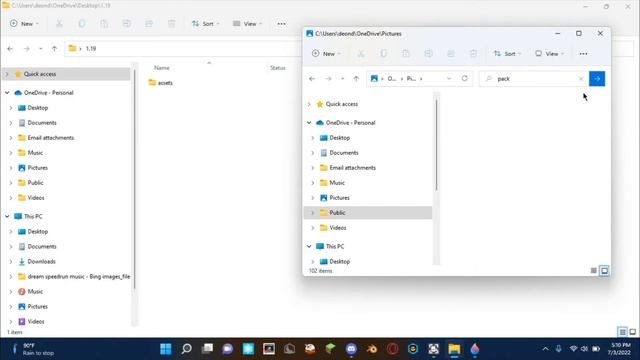Viewport: 640px width, 360px height.
Task: Select the assets folder in 1.19 window
Action: click(x=160, y=82)
